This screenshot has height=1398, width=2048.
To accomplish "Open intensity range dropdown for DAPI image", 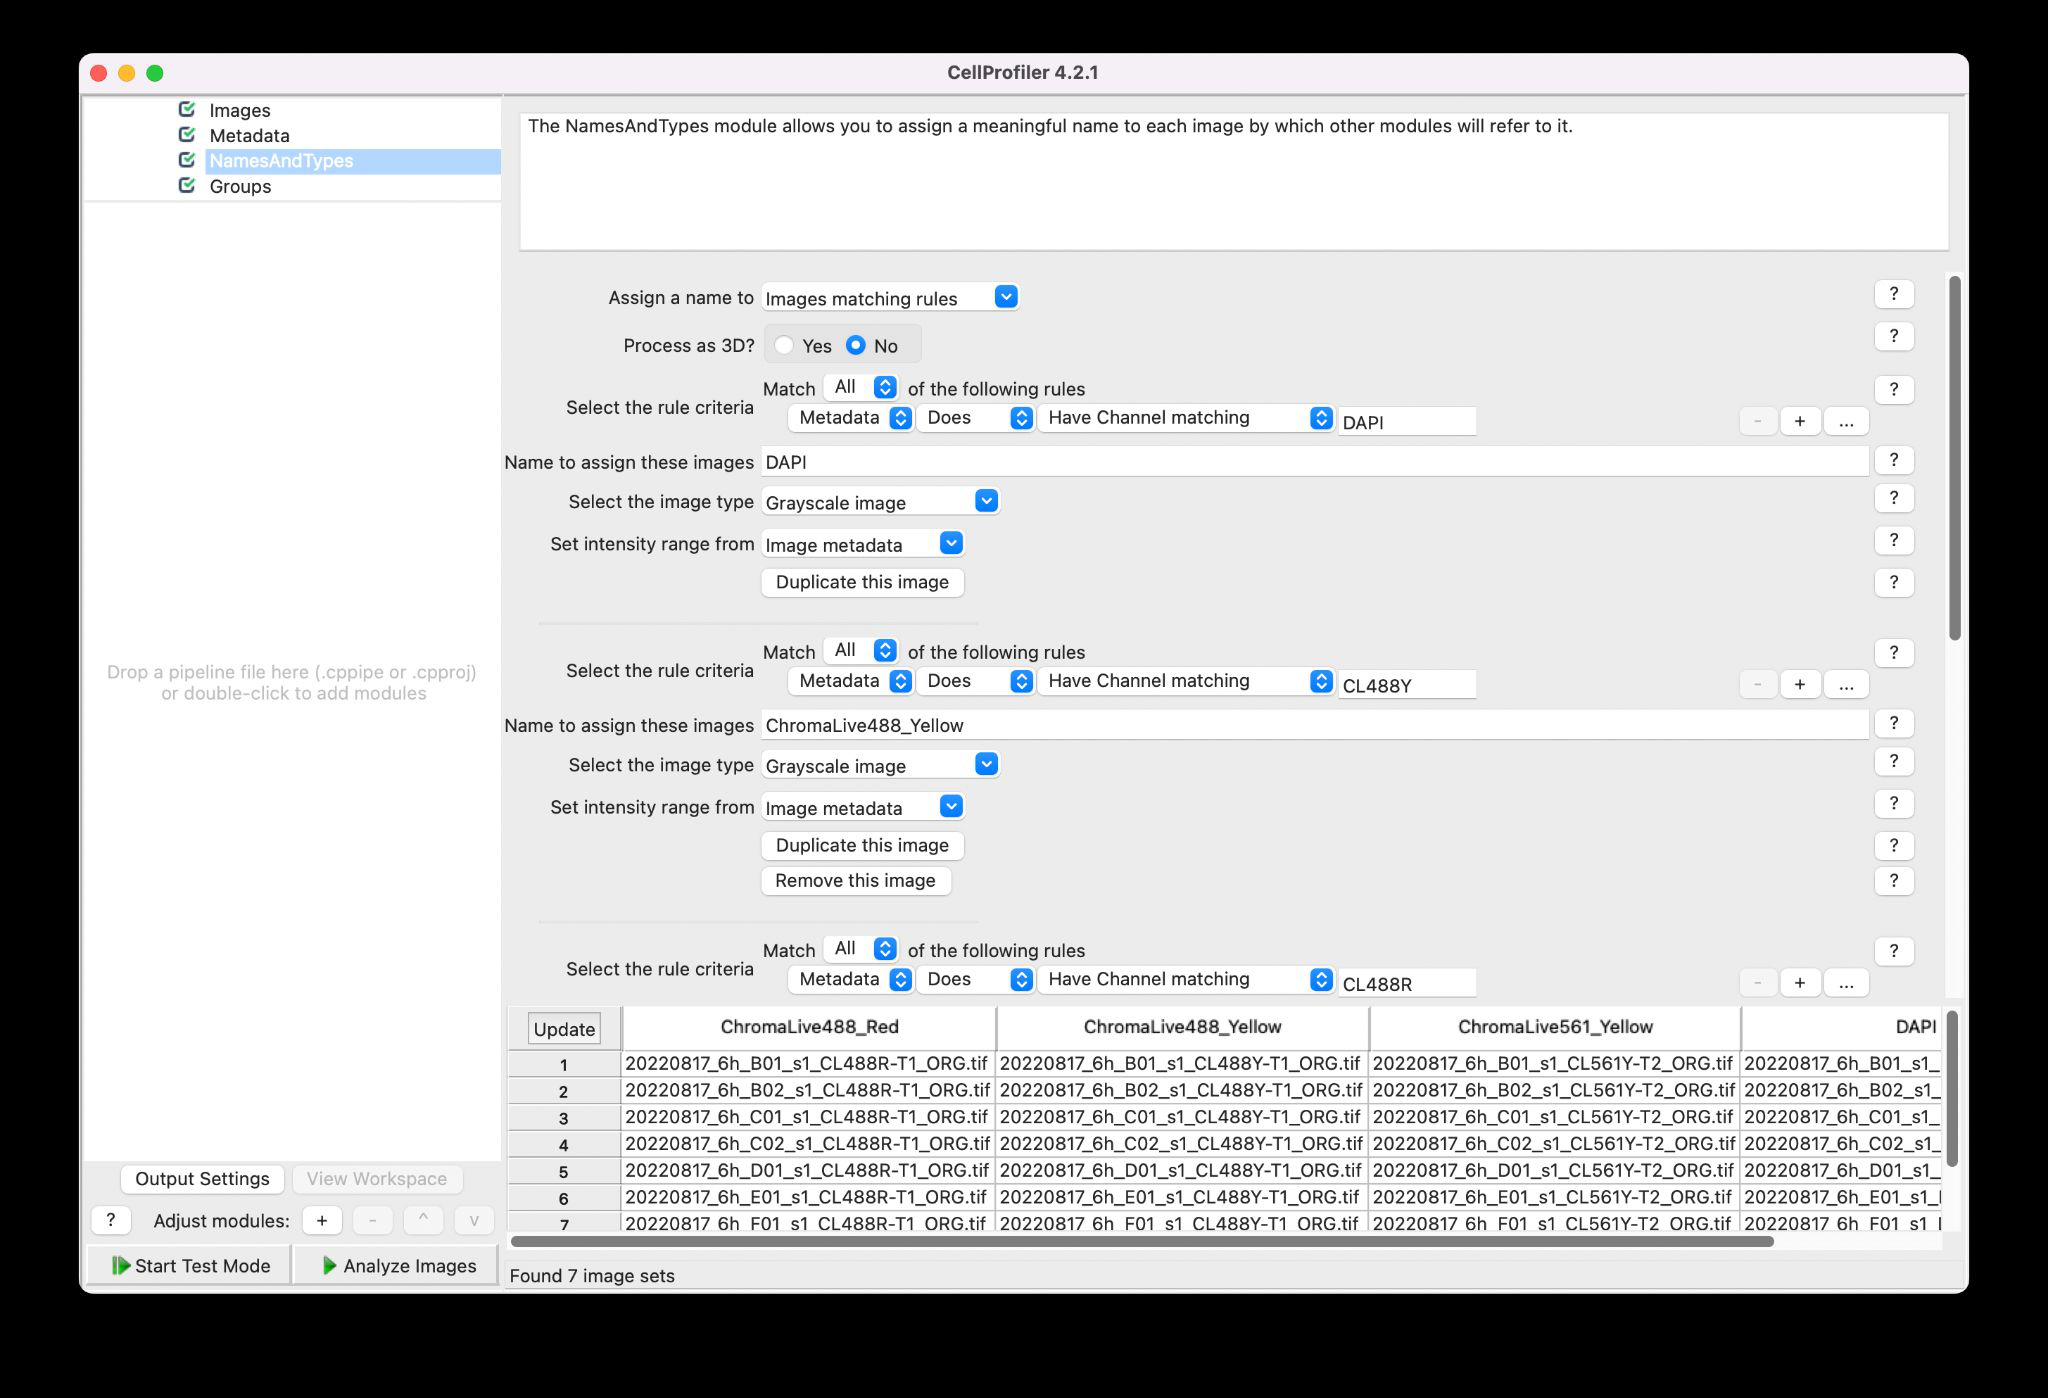I will [863, 544].
